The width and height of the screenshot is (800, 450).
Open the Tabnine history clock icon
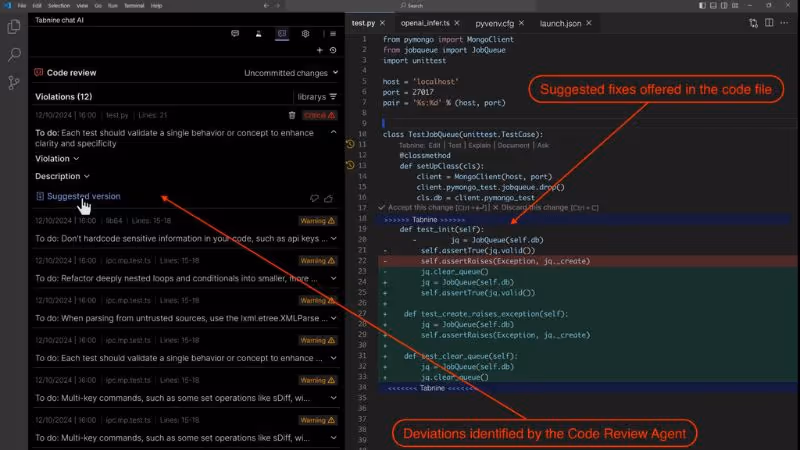click(333, 50)
